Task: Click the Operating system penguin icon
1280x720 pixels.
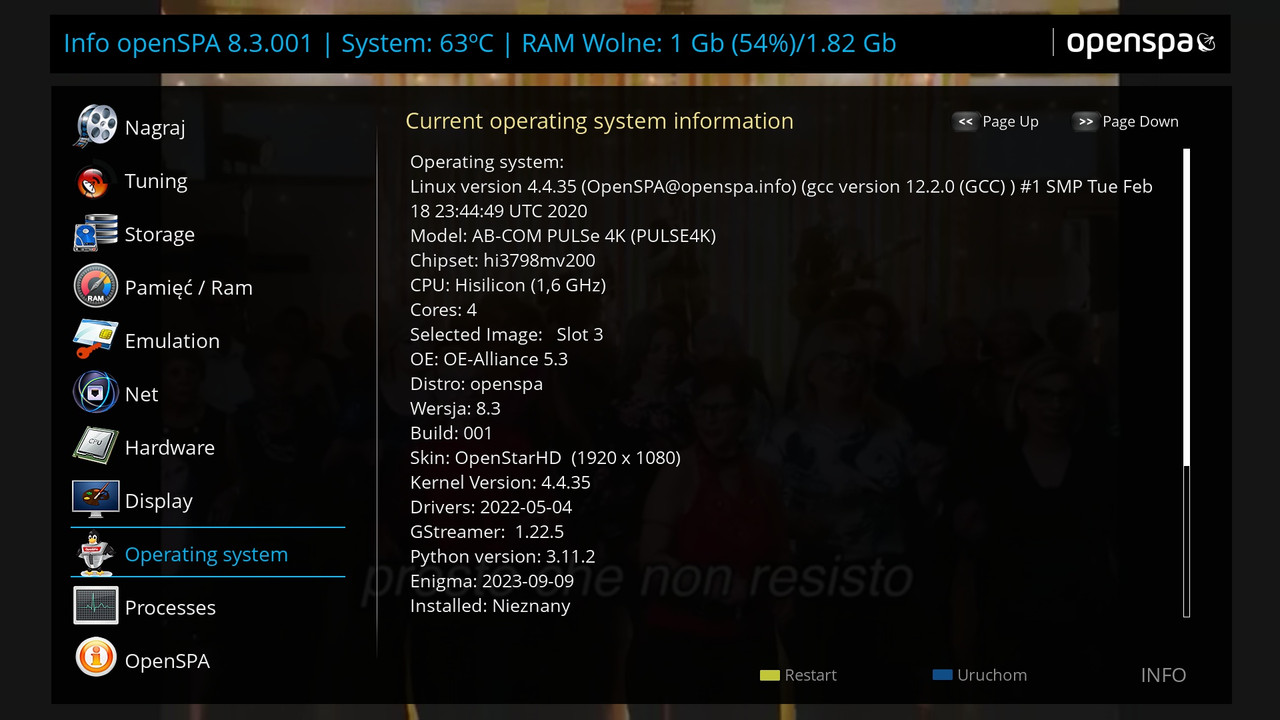Action: (96, 553)
